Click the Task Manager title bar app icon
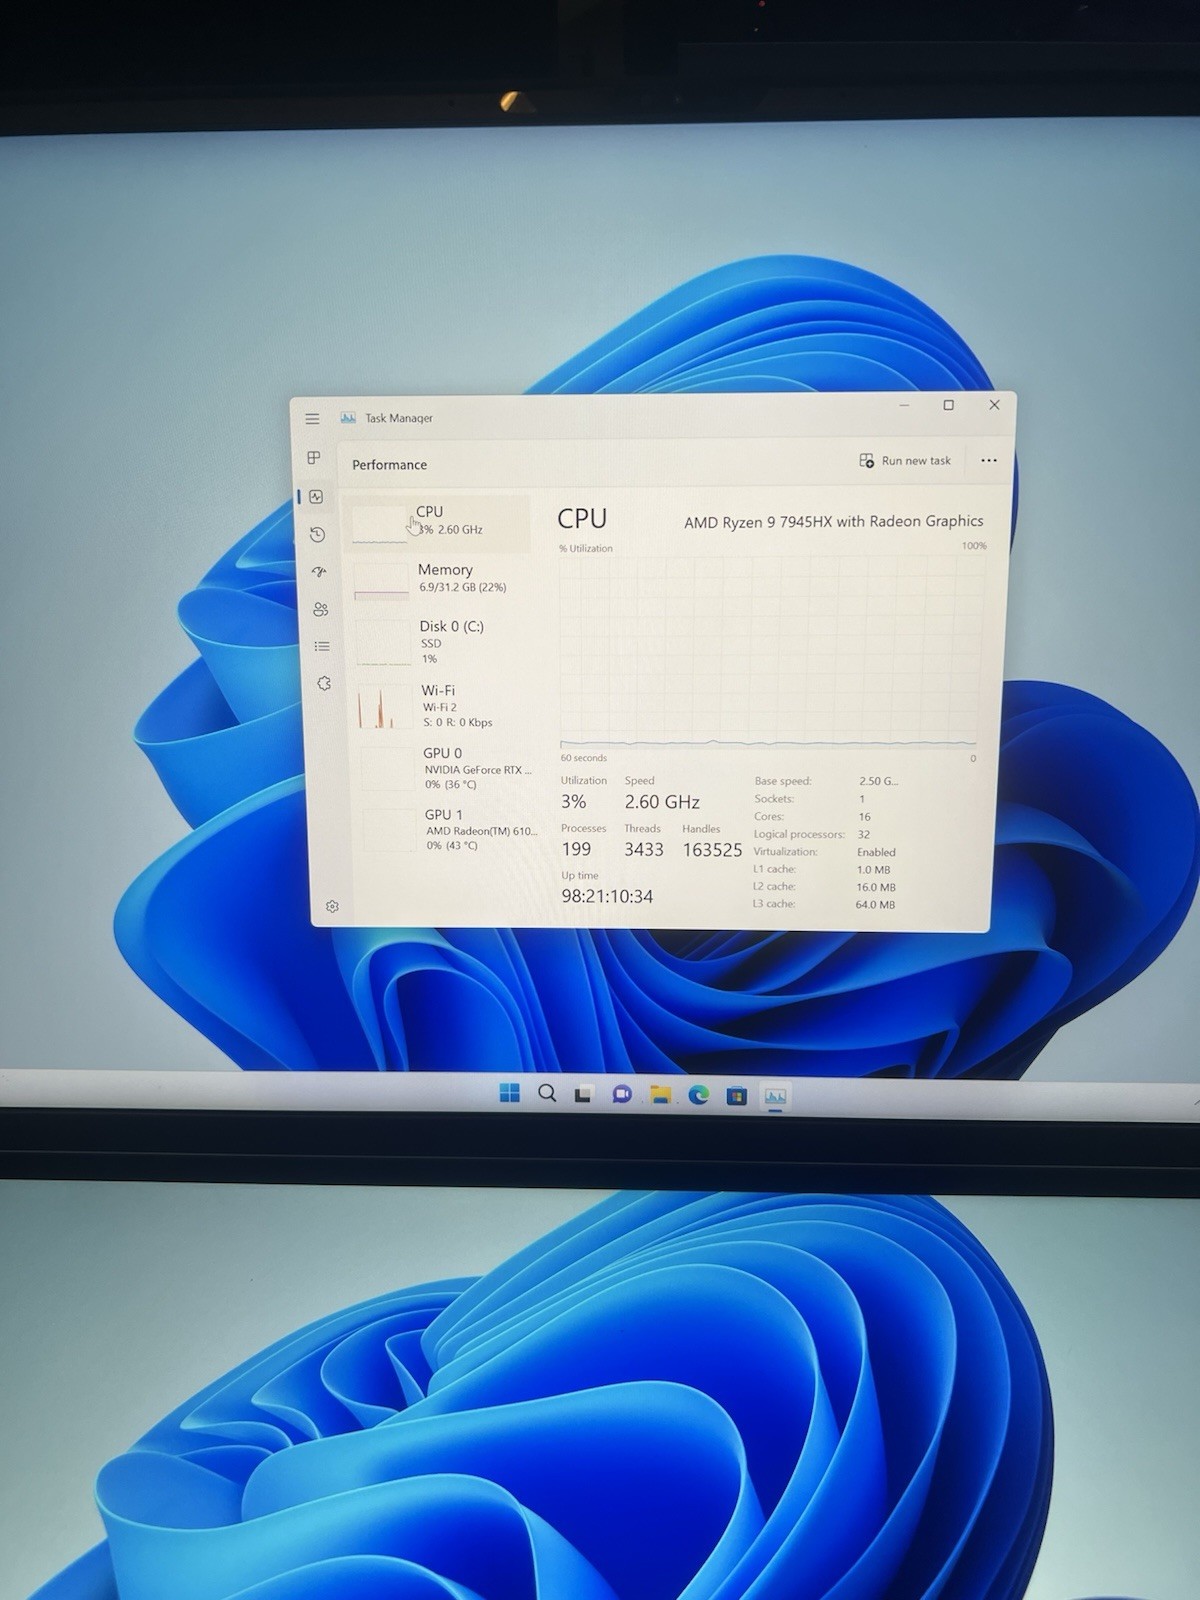This screenshot has height=1600, width=1200. pyautogui.click(x=348, y=418)
